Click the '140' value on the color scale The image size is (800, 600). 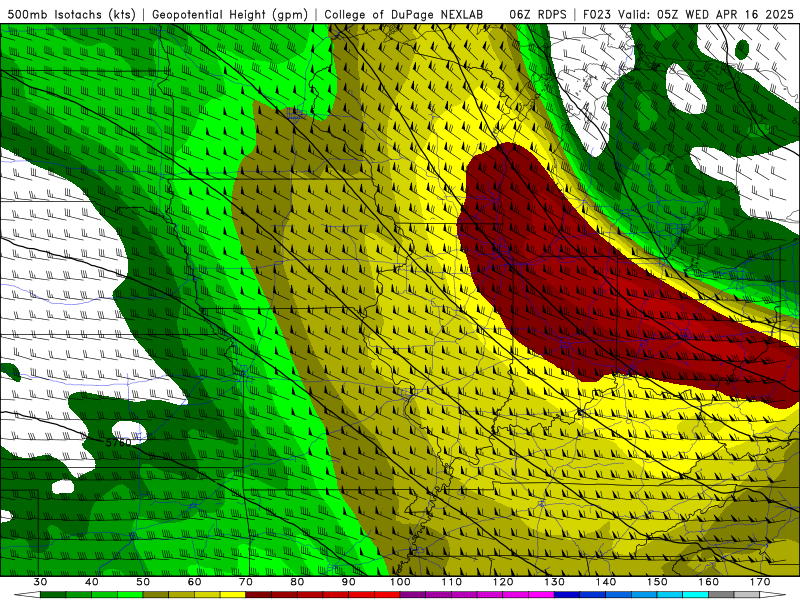tap(606, 582)
